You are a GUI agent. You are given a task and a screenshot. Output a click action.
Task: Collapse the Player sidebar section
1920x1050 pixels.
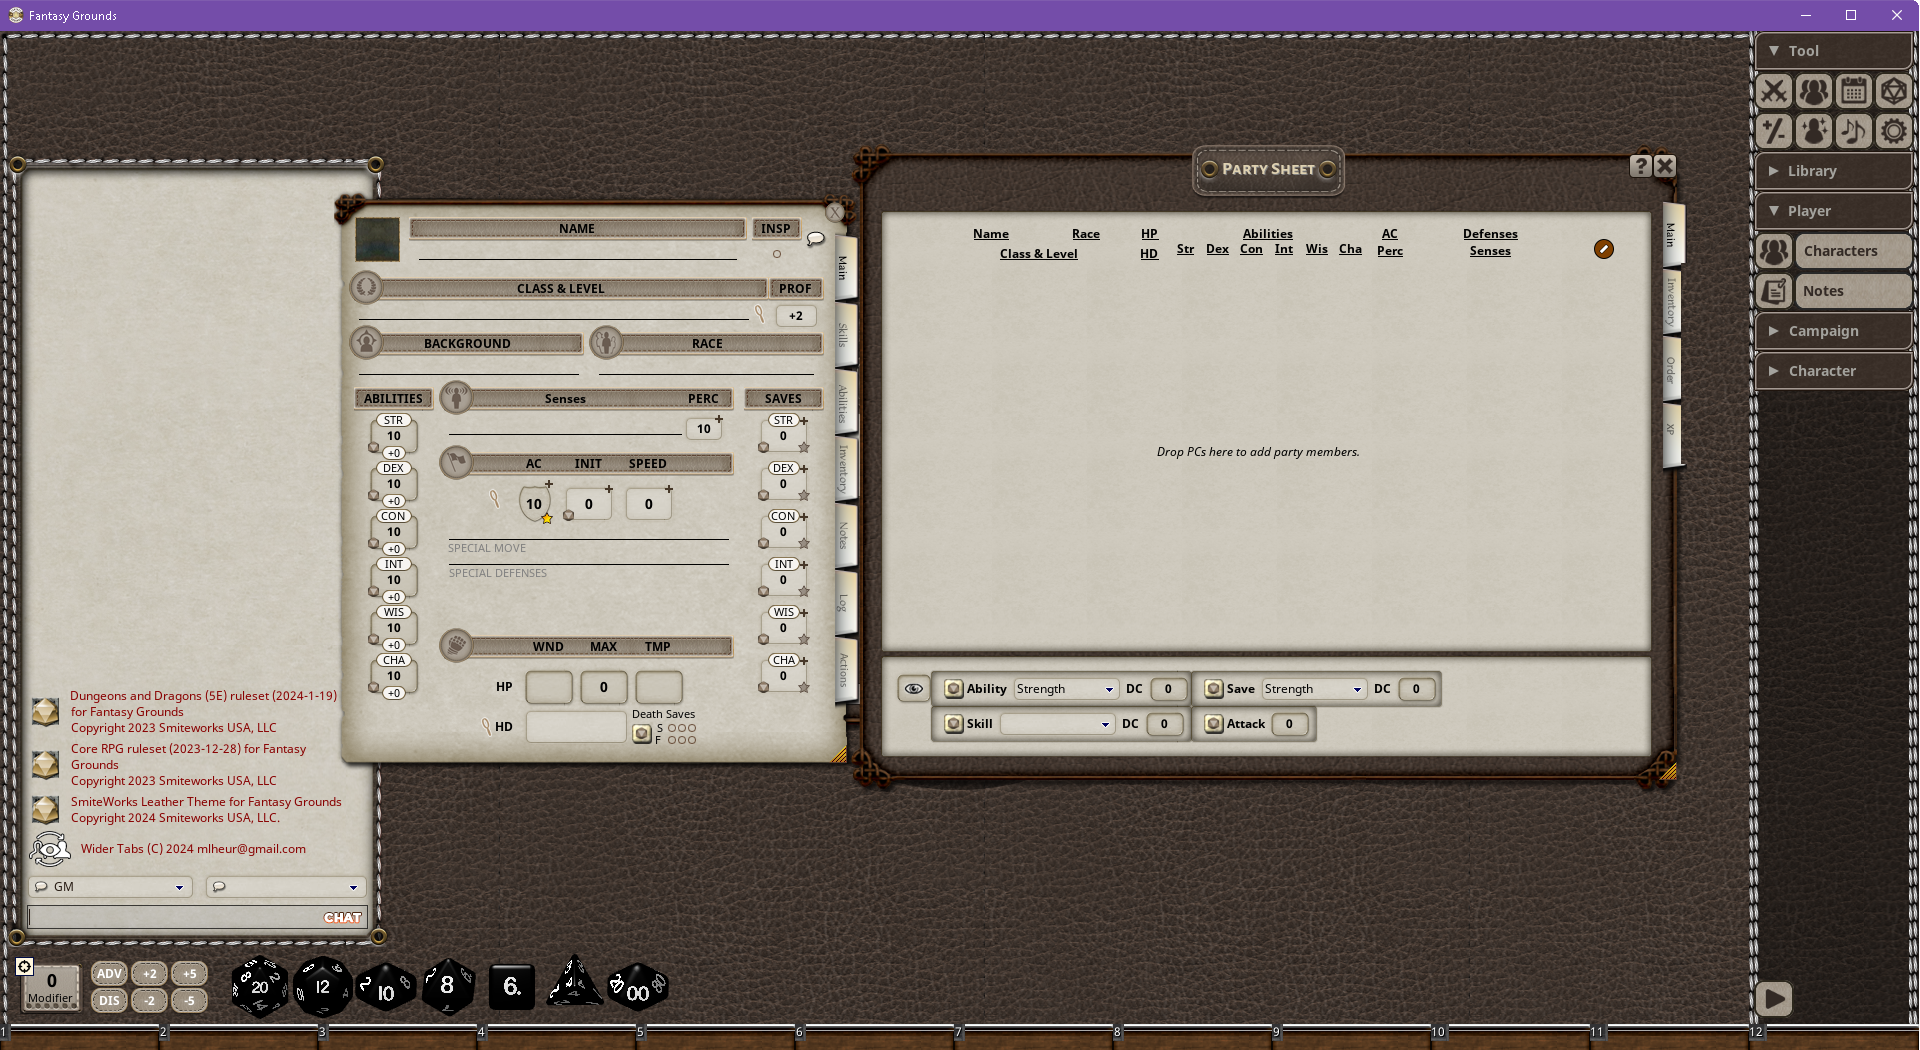pos(1833,211)
